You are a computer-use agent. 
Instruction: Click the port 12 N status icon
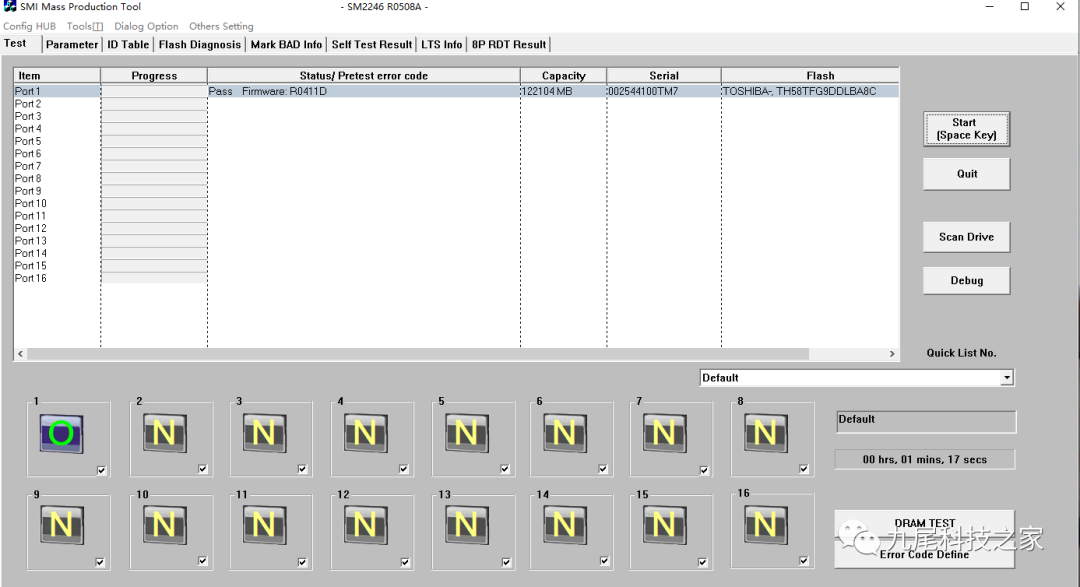365,525
